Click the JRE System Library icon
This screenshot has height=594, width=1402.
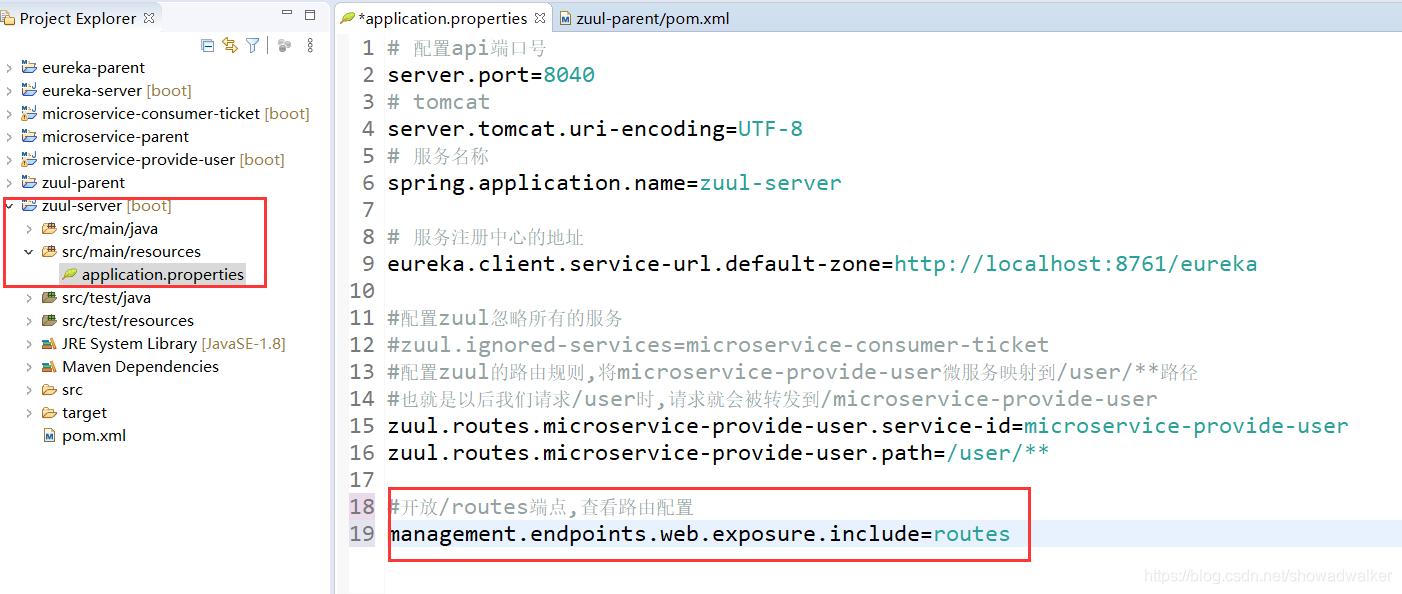click(x=49, y=344)
